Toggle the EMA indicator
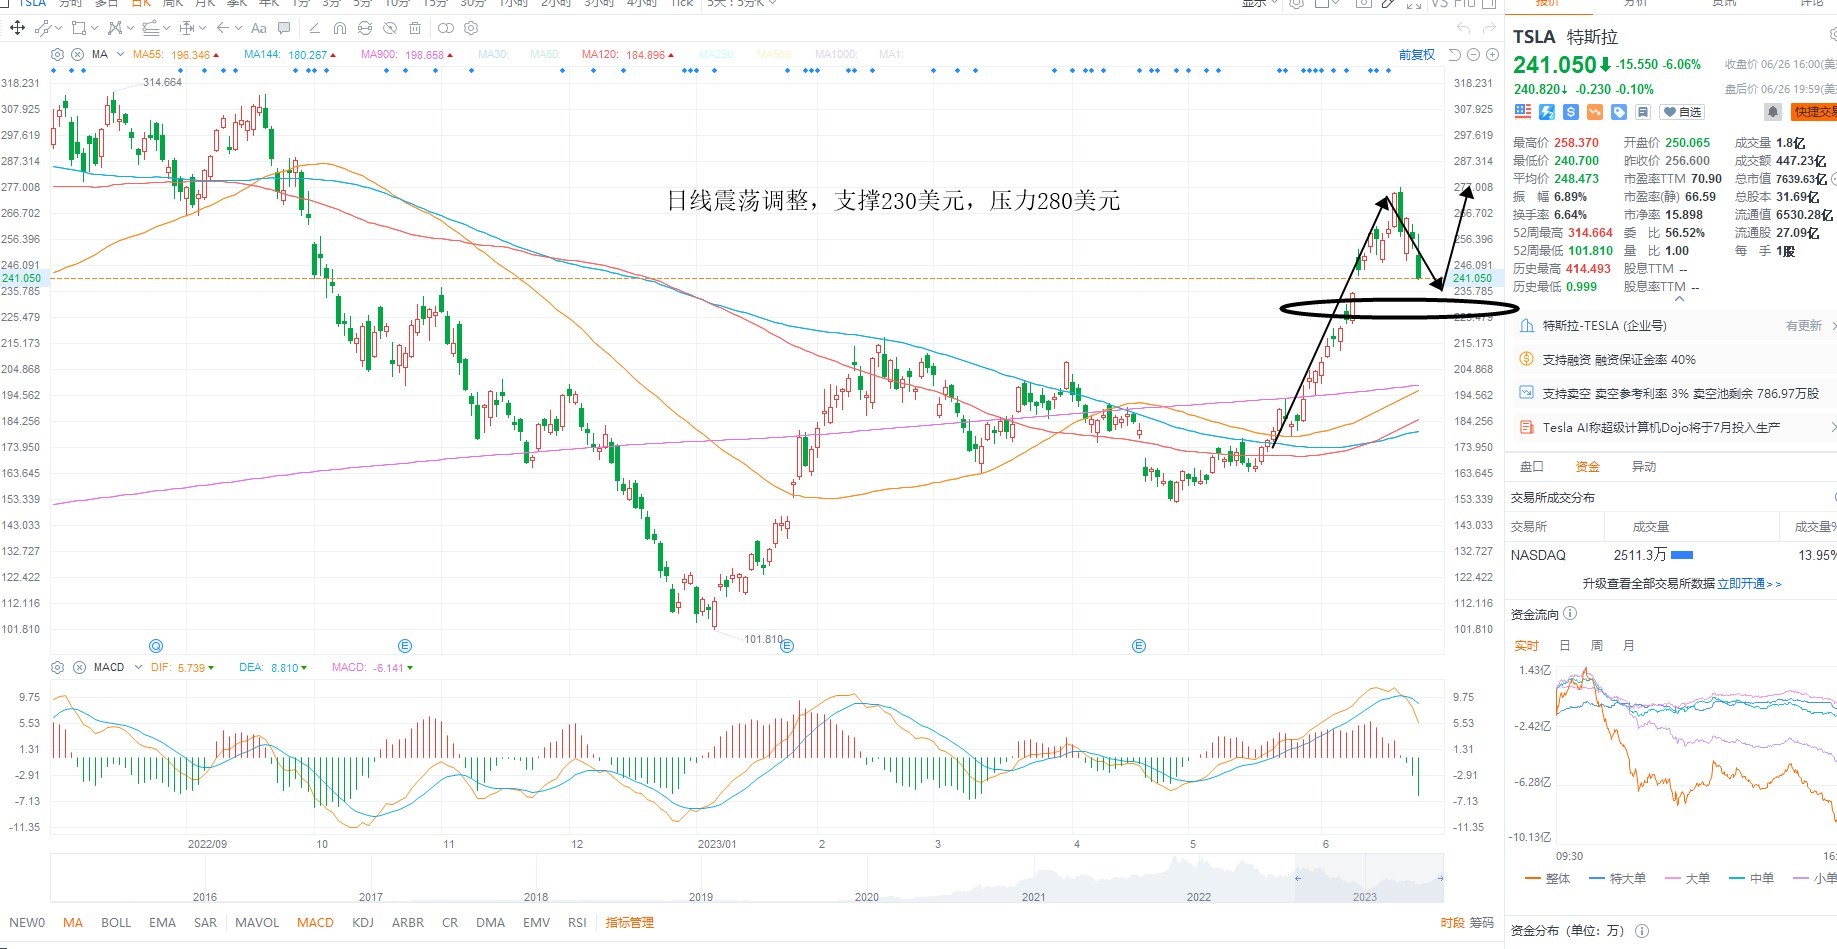The height and width of the screenshot is (949, 1837). click(162, 923)
